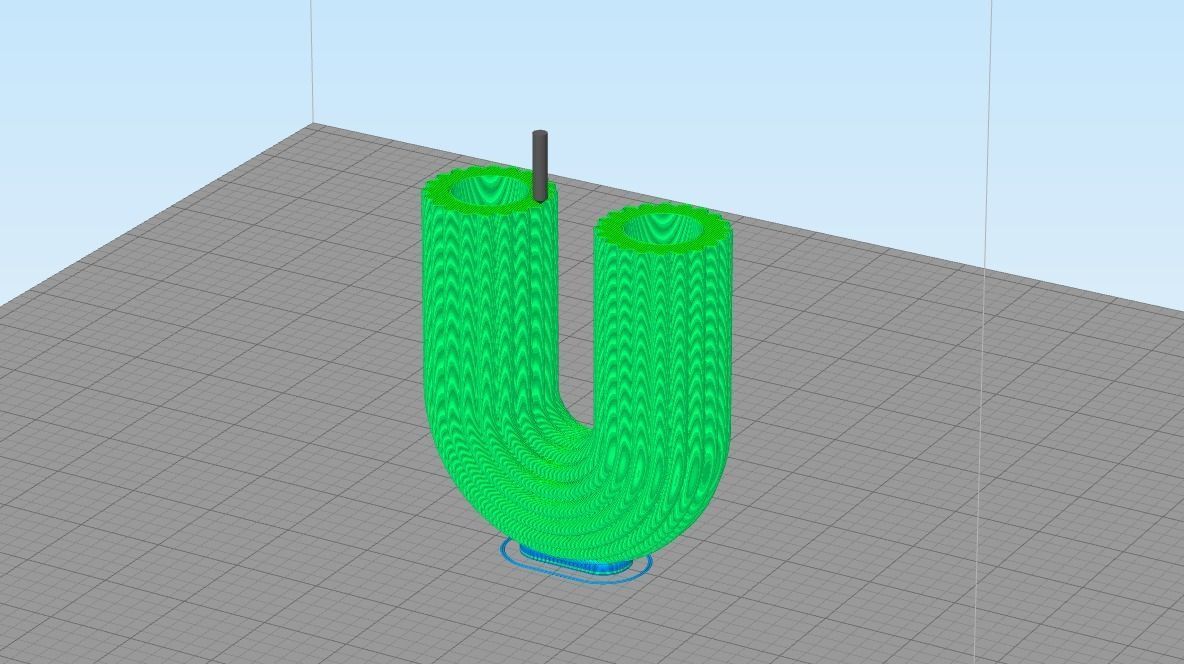The width and height of the screenshot is (1184, 664).
Task: Click the blue skirt outline at model base
Action: click(x=576, y=562)
